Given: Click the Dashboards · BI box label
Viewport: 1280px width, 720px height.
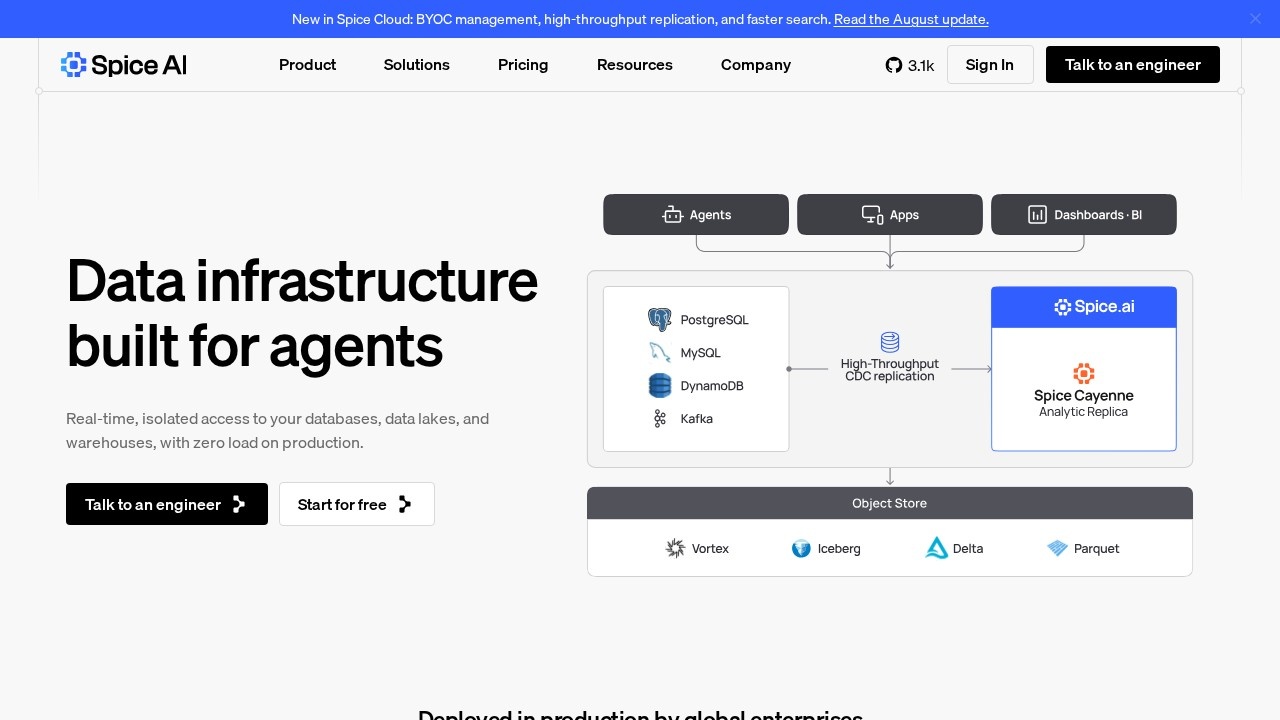Looking at the screenshot, I should click(1098, 215).
